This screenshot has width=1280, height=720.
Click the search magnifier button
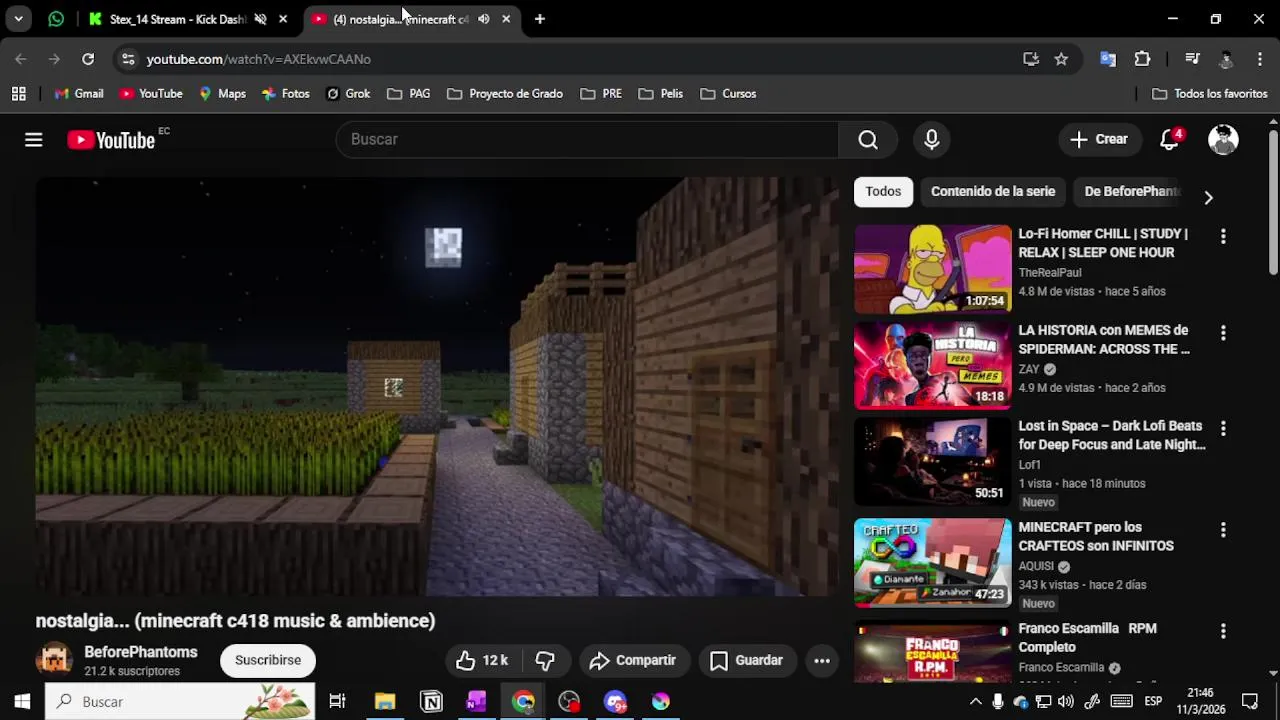coord(868,140)
